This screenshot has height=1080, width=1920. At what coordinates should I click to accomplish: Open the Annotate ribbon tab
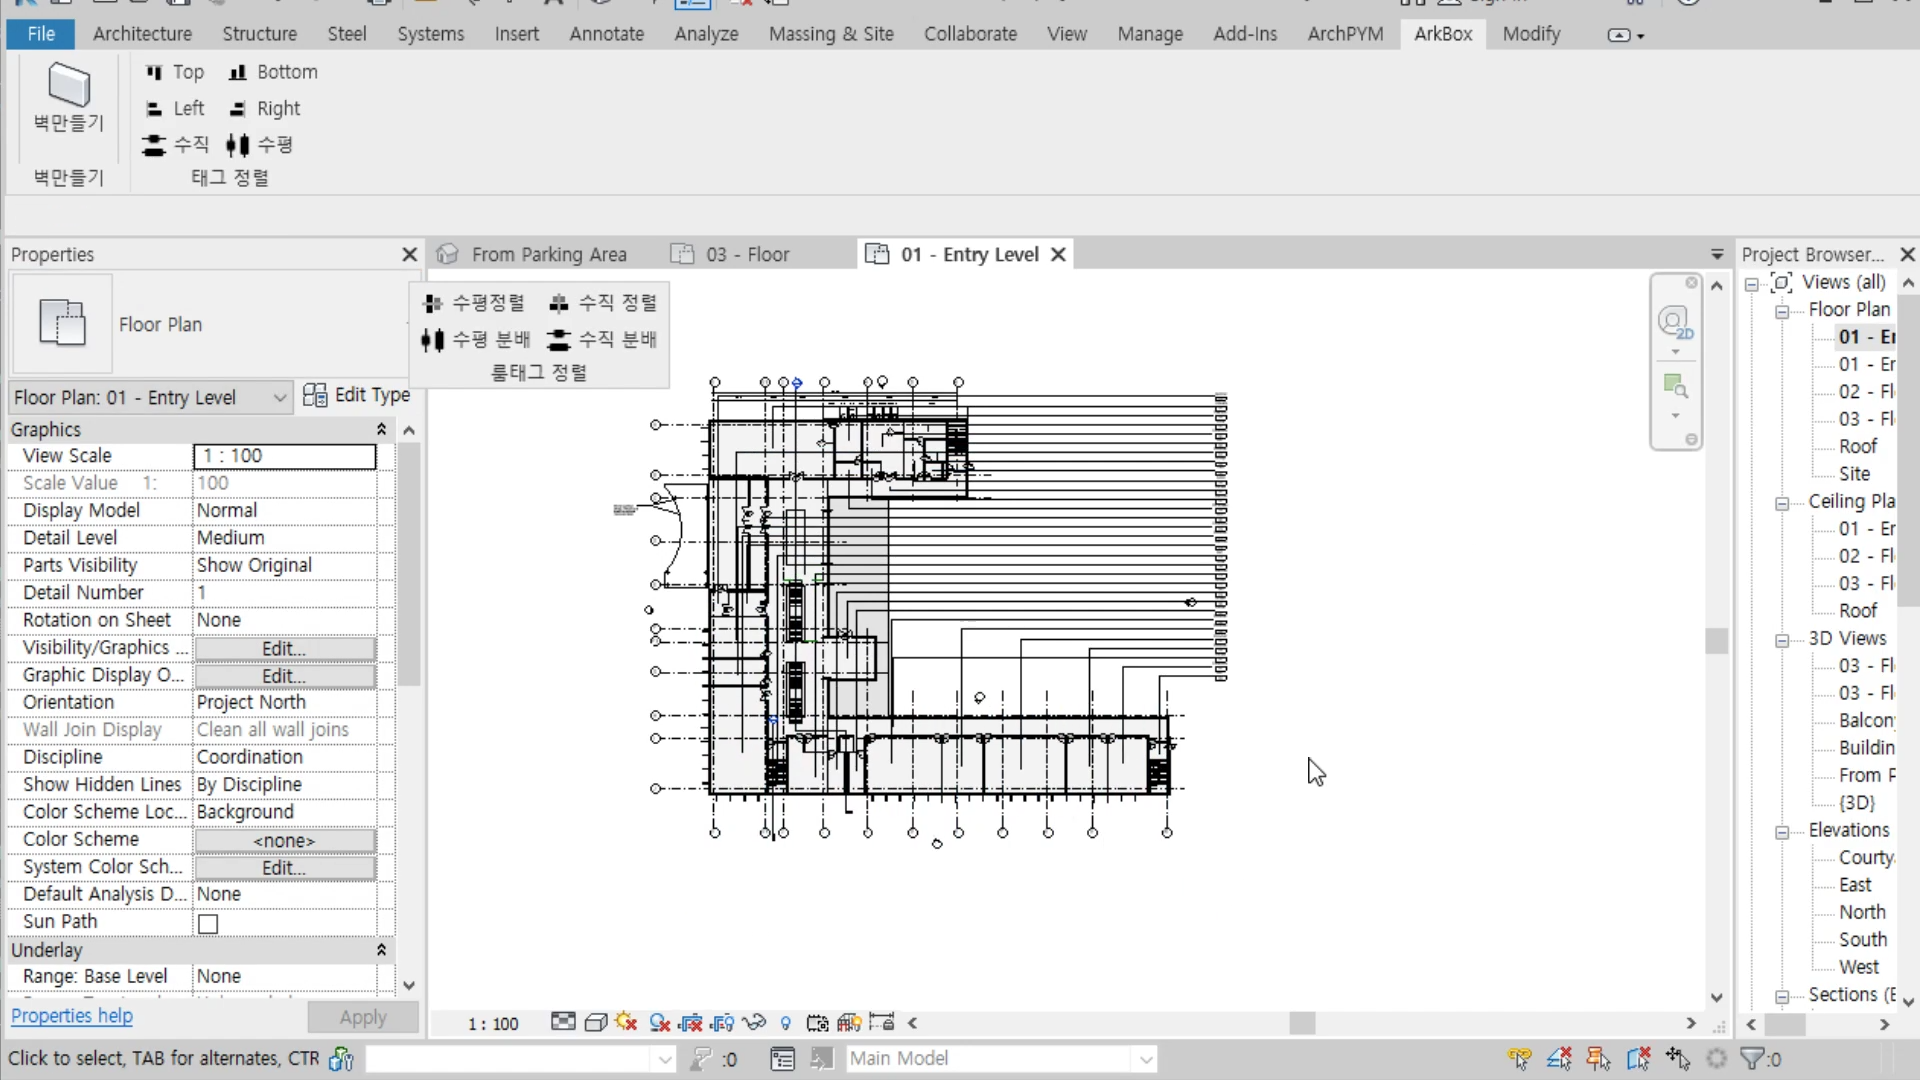[x=606, y=34]
